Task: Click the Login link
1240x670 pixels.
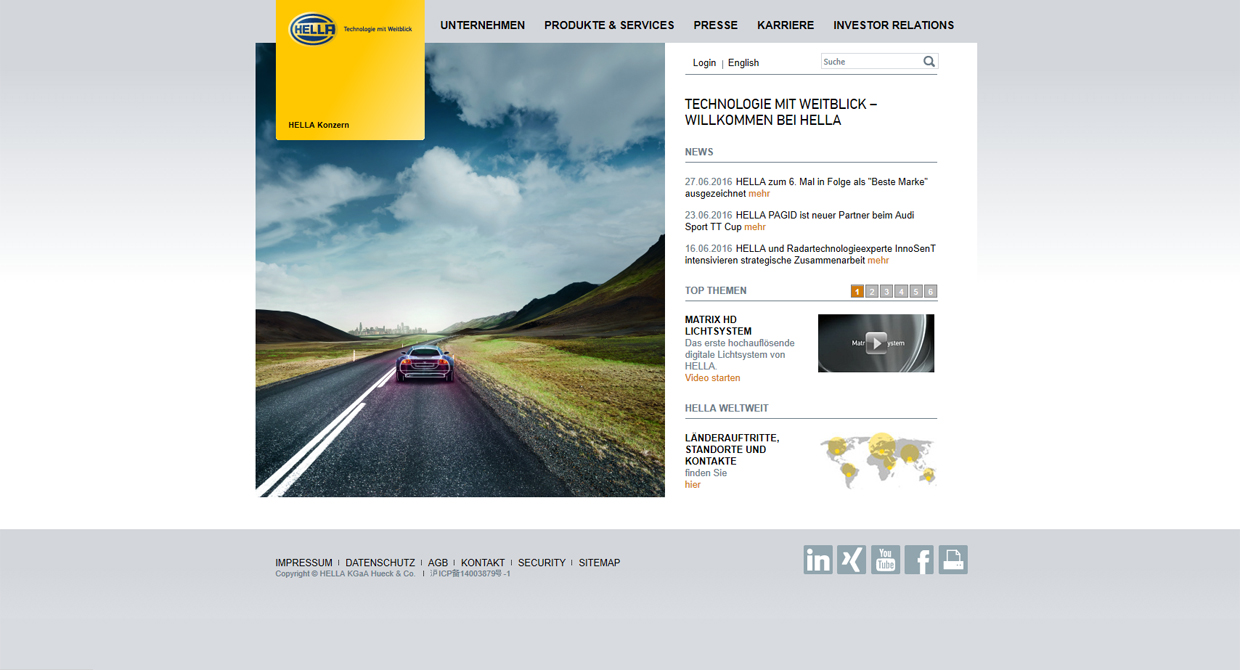Action: [704, 63]
